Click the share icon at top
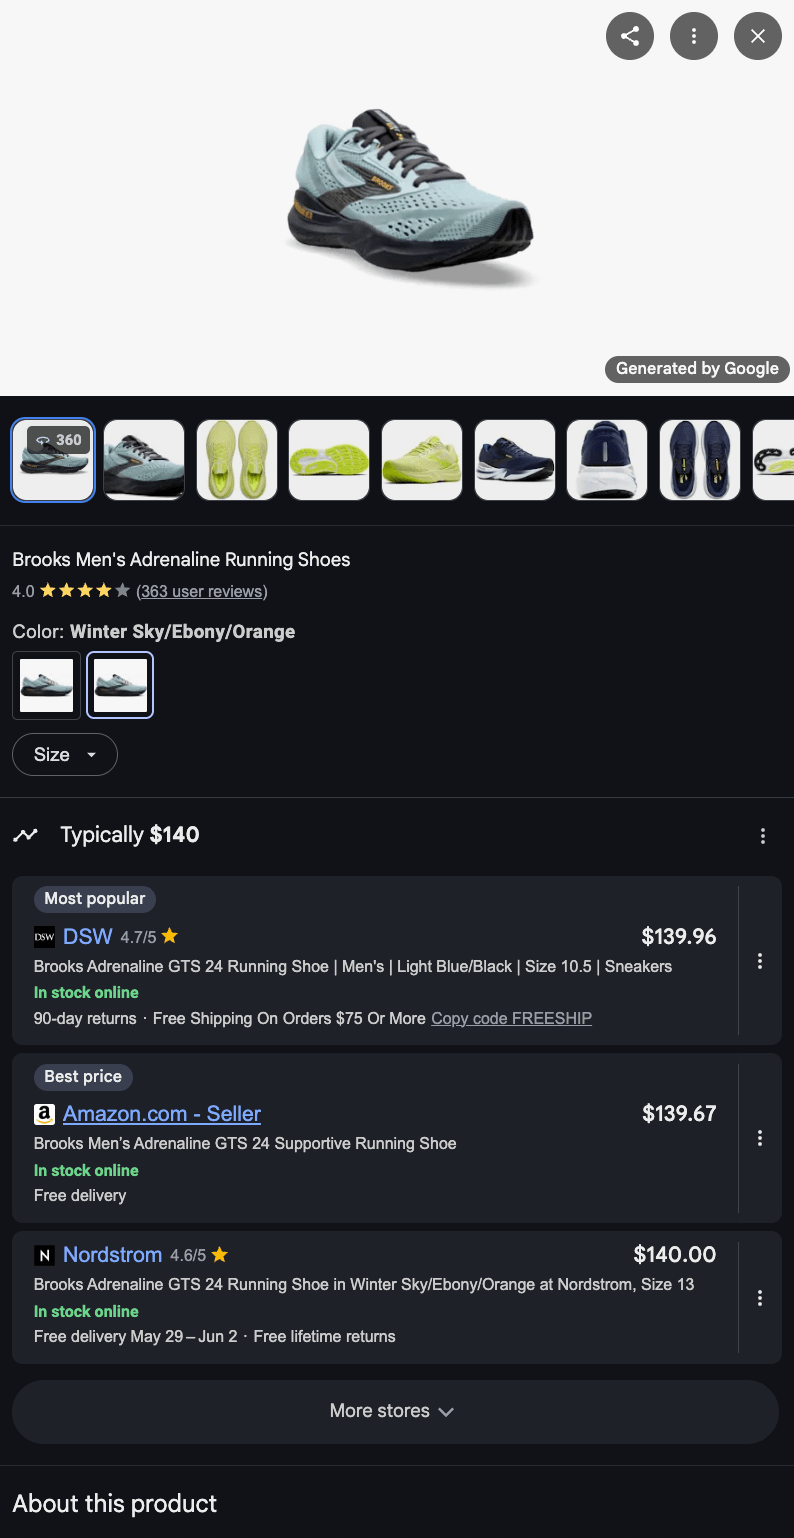794x1538 pixels. [630, 37]
